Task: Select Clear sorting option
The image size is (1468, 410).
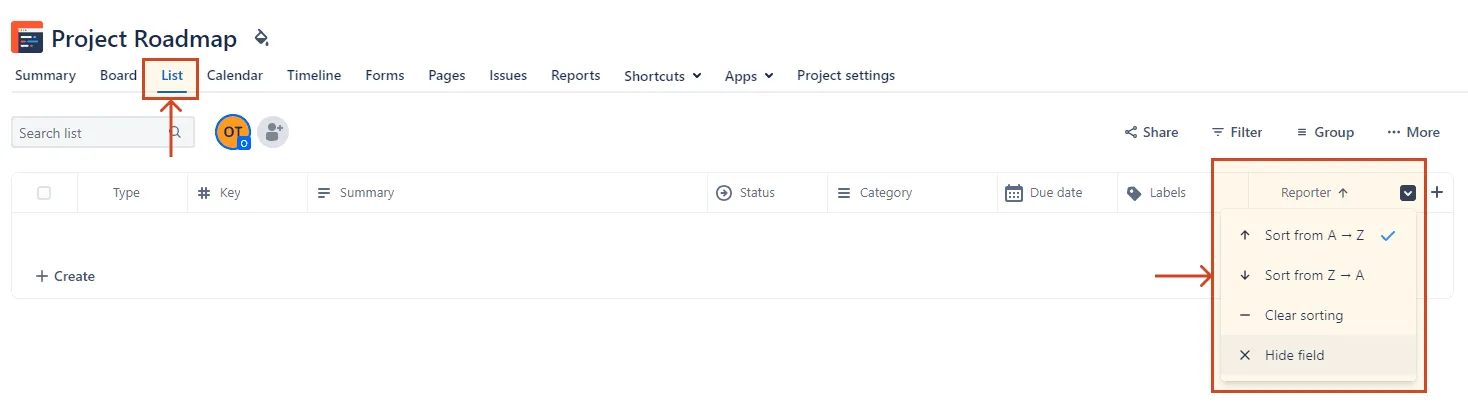Action: 1303,315
